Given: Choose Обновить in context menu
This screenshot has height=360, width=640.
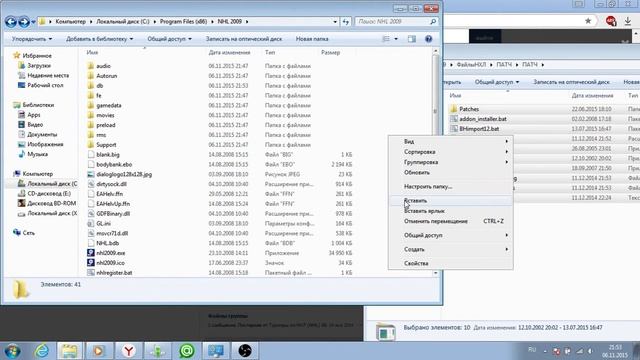Looking at the screenshot, I should tap(417, 173).
